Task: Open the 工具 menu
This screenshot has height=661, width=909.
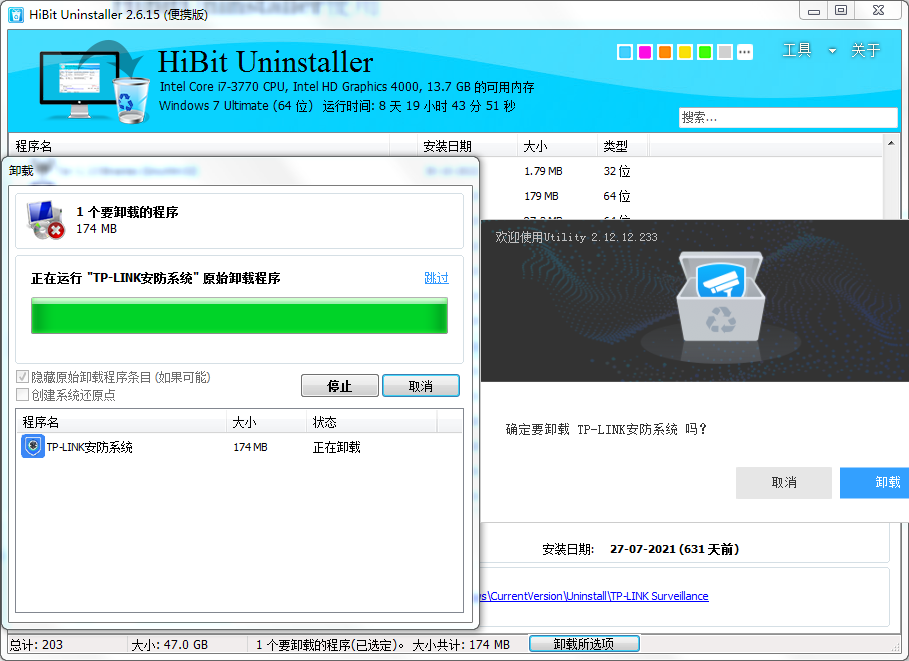Action: 796,51
